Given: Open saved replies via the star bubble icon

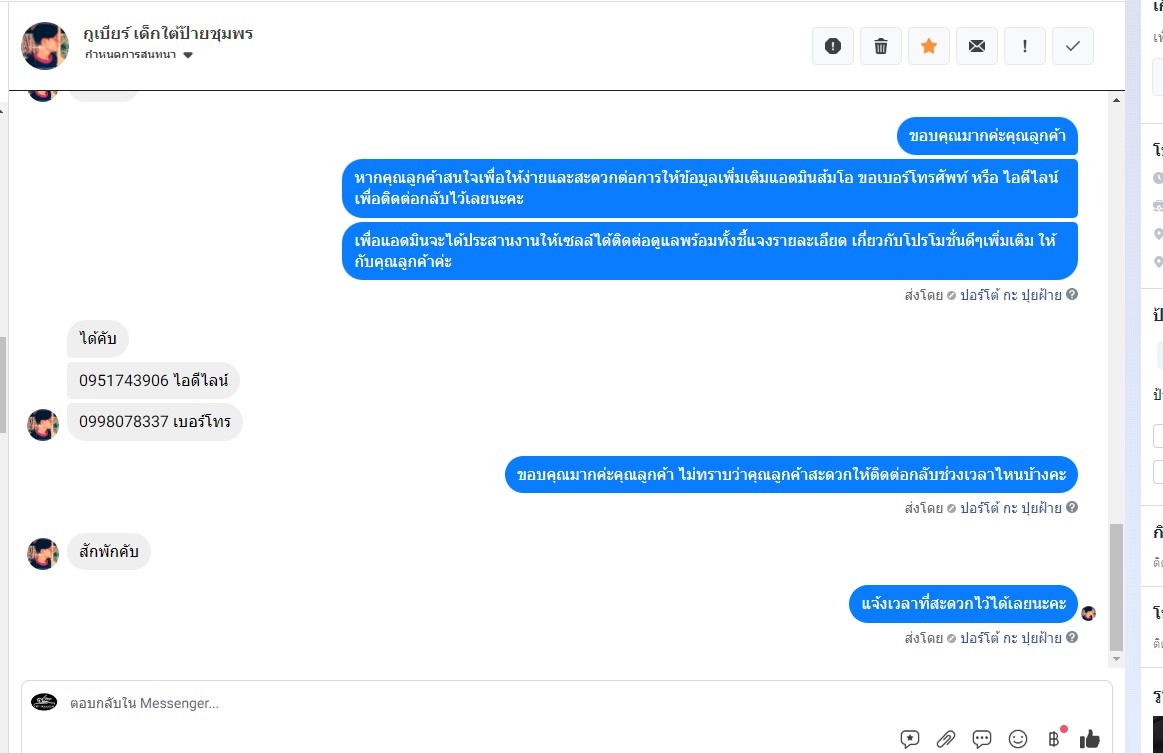Looking at the screenshot, I should [x=909, y=739].
